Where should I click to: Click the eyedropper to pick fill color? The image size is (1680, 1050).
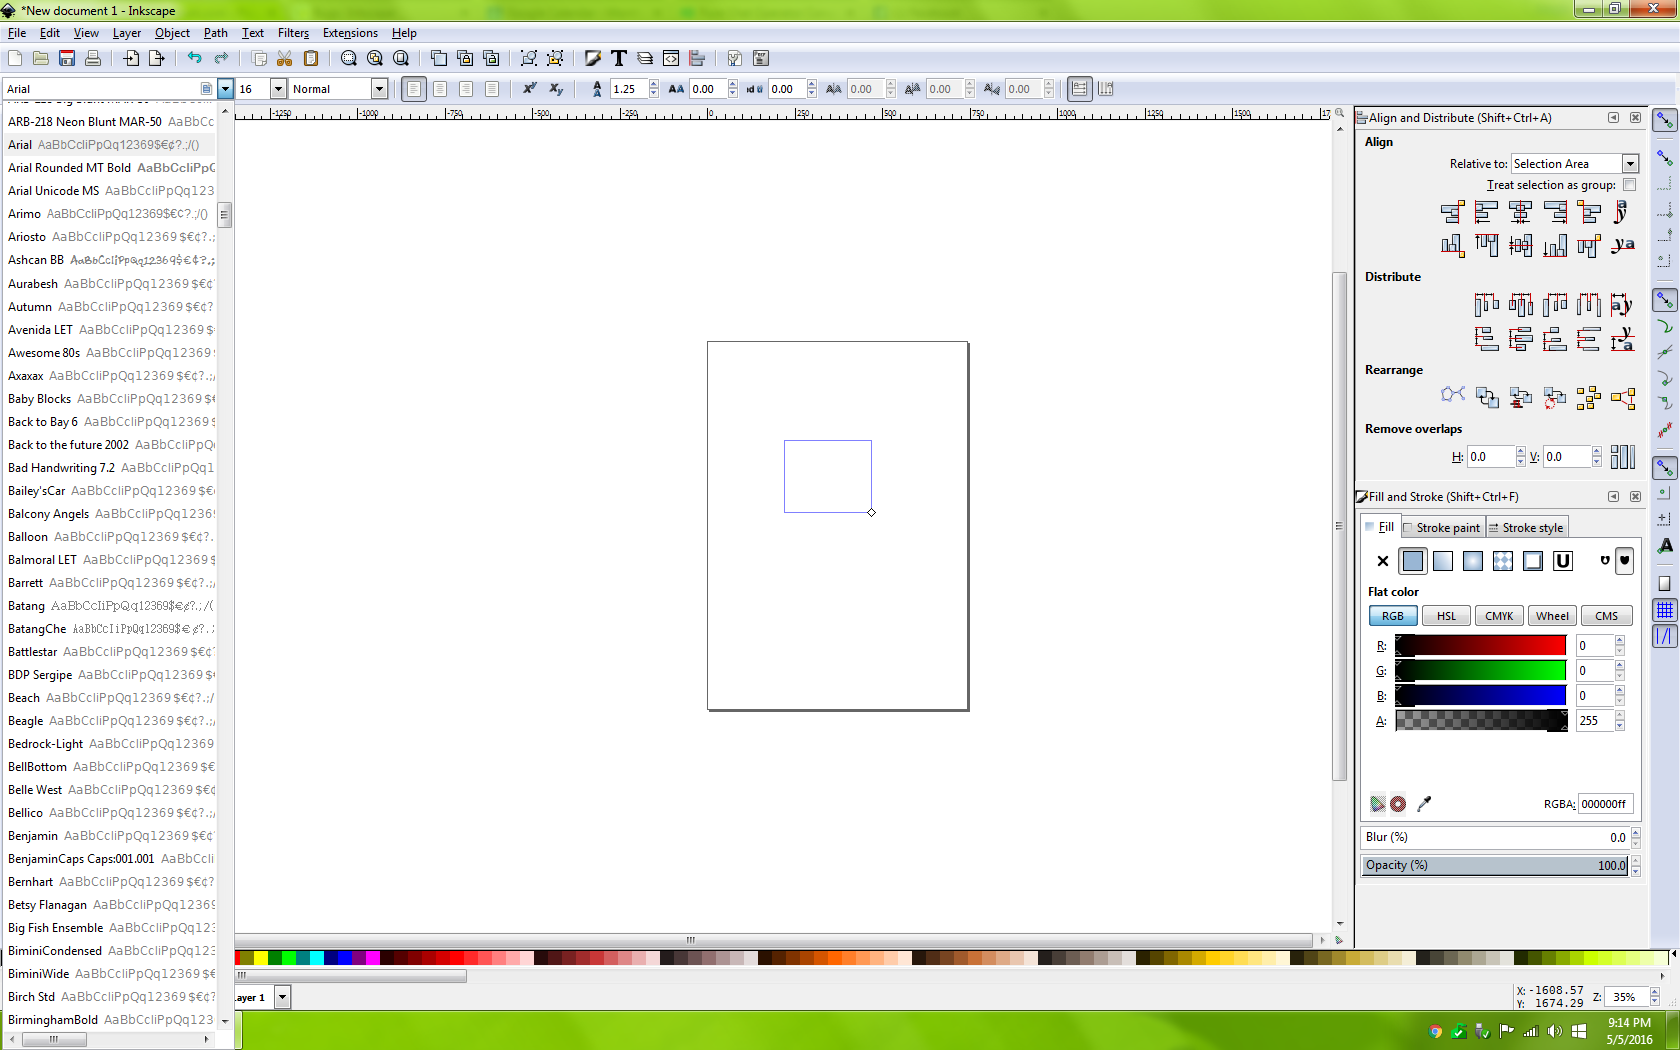[x=1424, y=803]
